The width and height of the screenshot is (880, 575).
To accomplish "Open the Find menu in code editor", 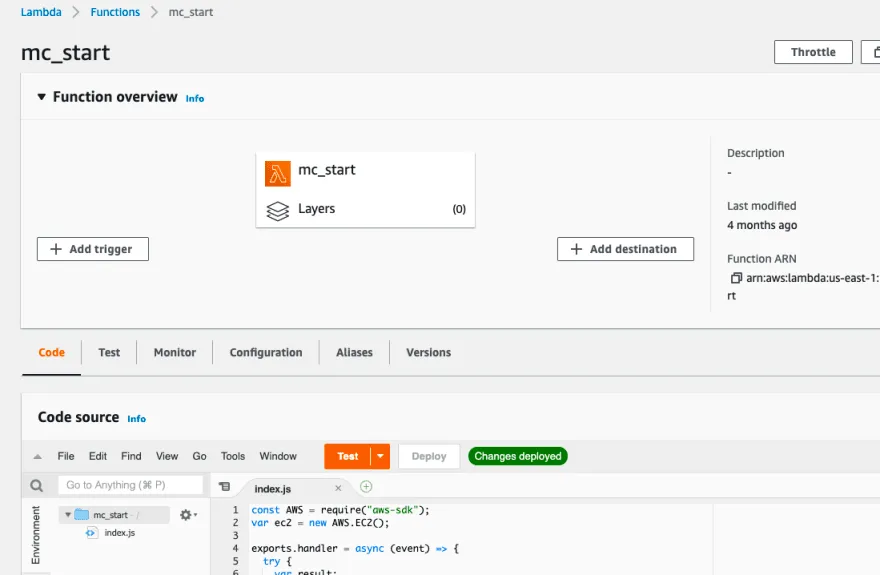I will coord(131,456).
